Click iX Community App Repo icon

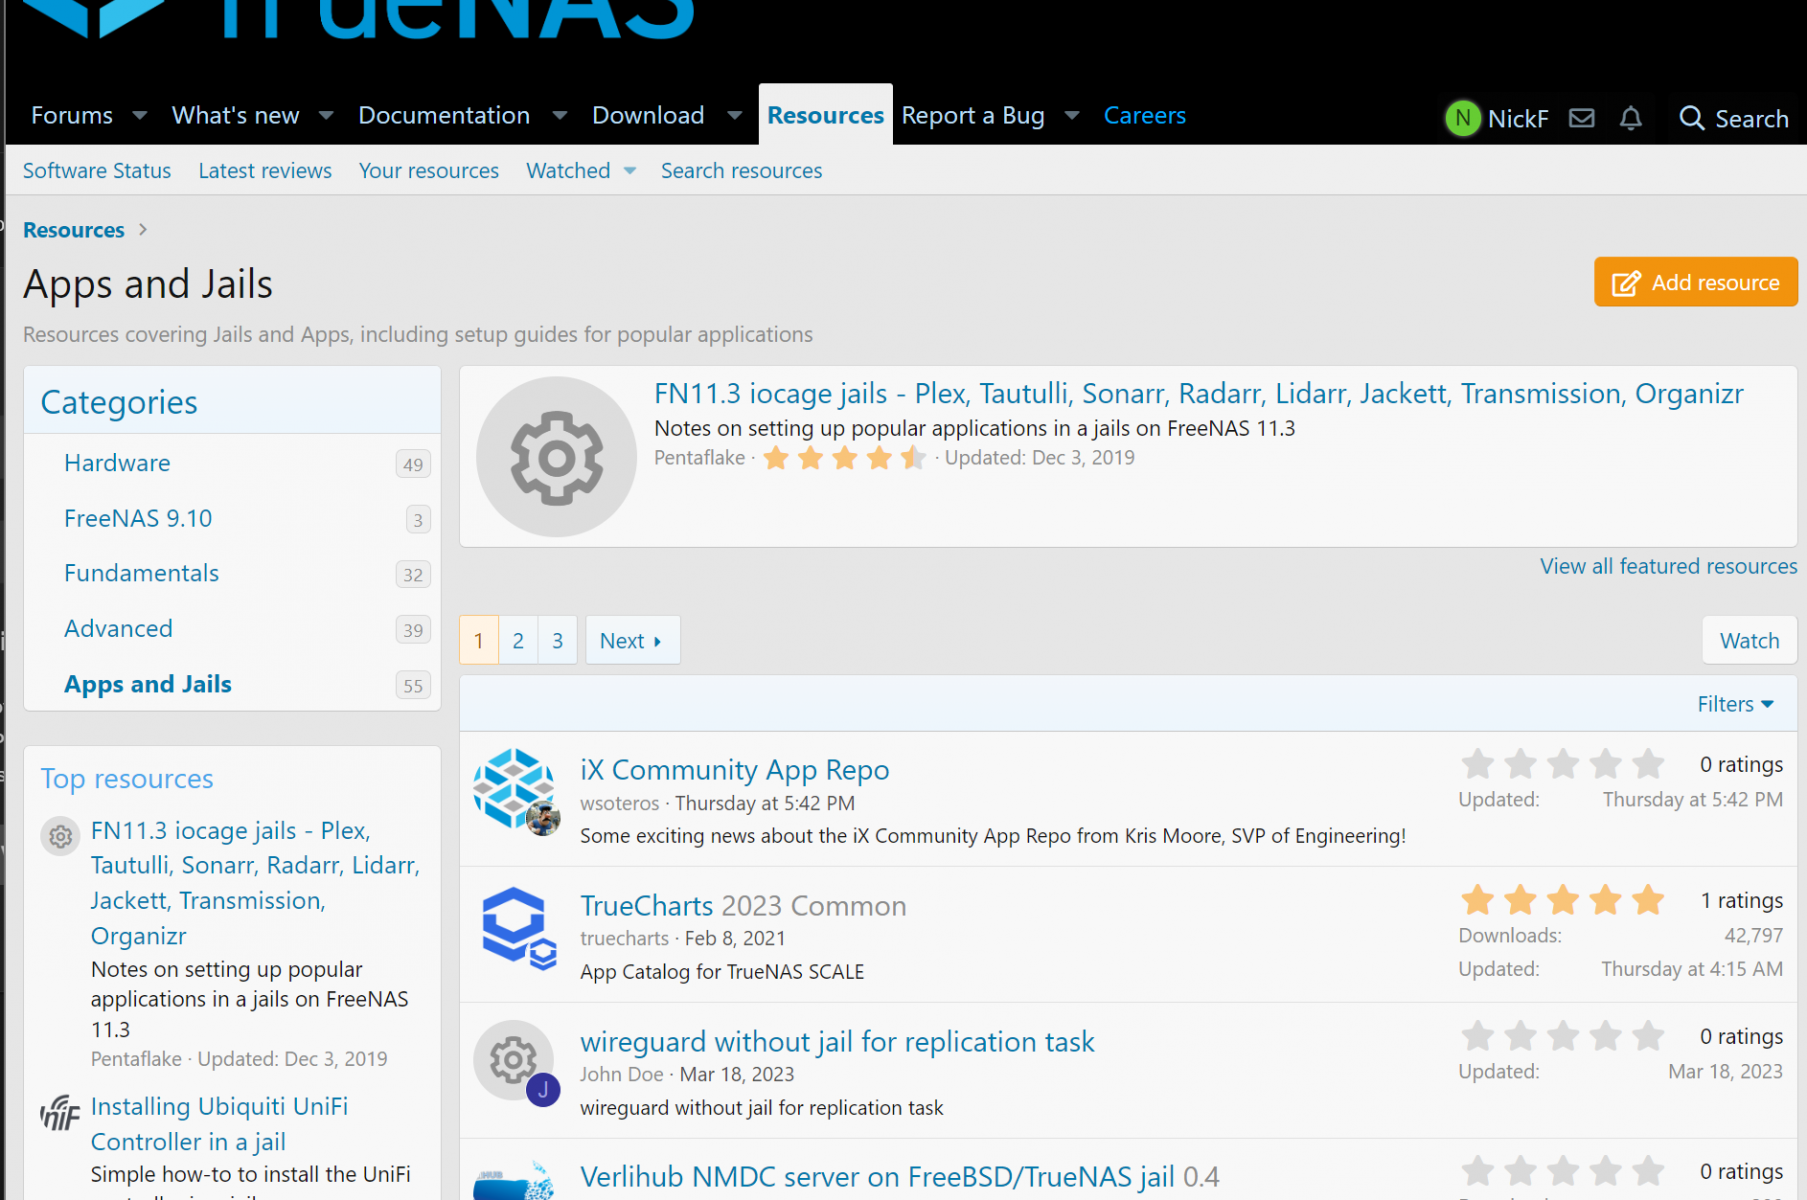tap(514, 788)
